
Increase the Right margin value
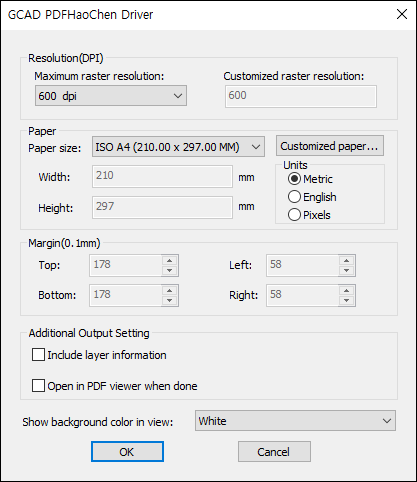(347, 290)
